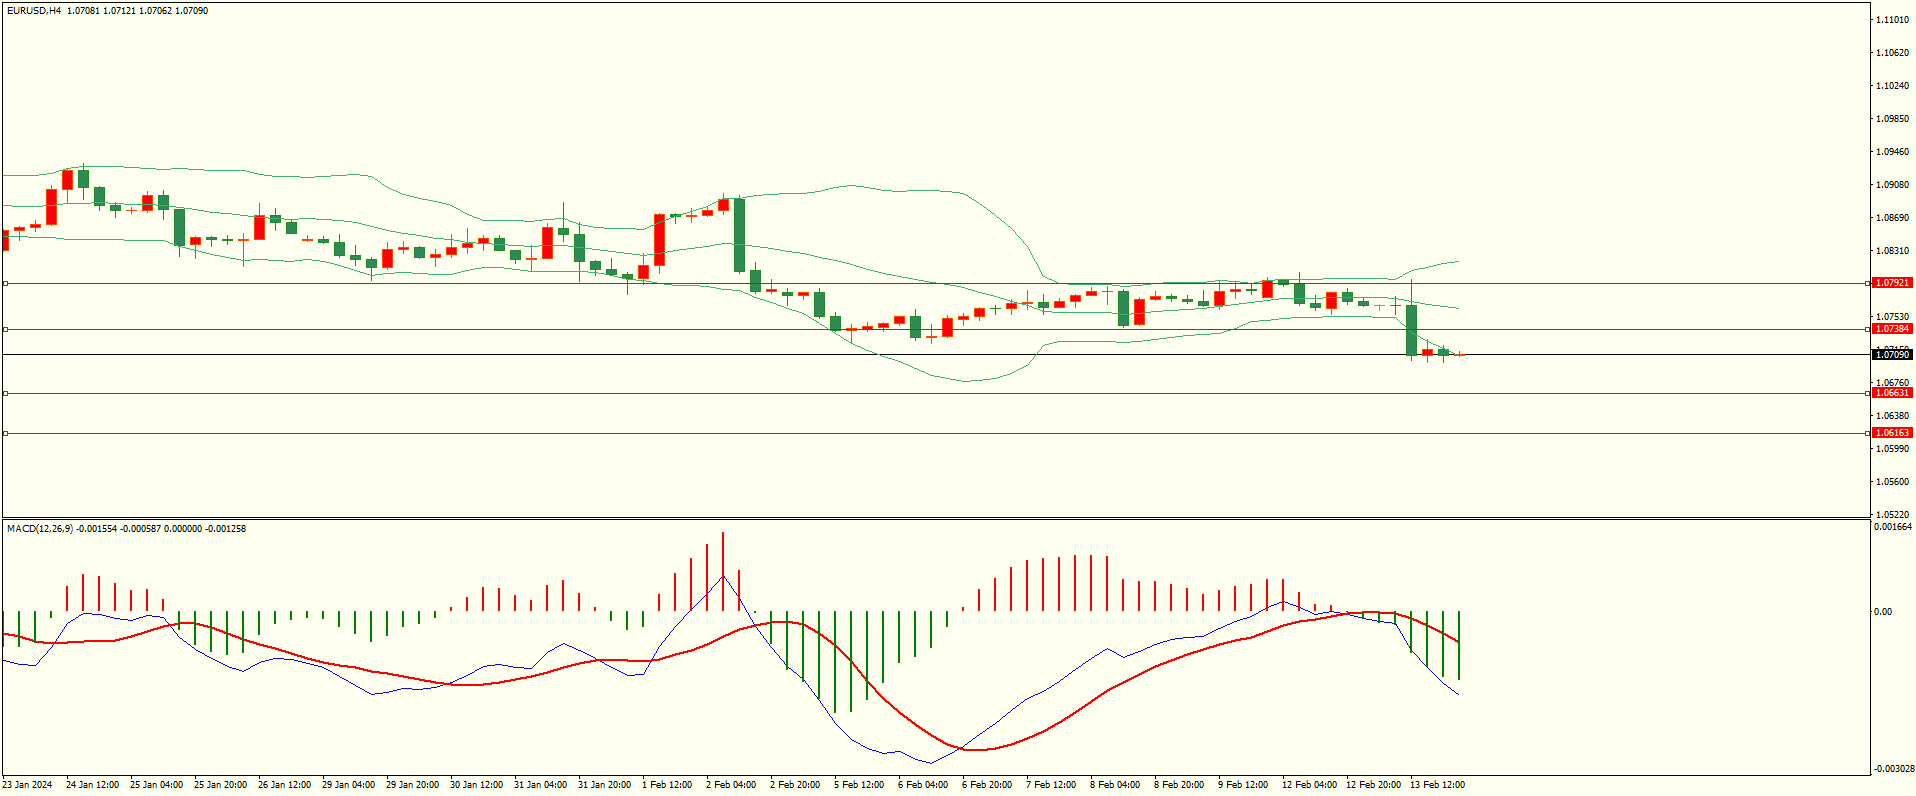Click the 1.08310 price axis value

[1893, 251]
